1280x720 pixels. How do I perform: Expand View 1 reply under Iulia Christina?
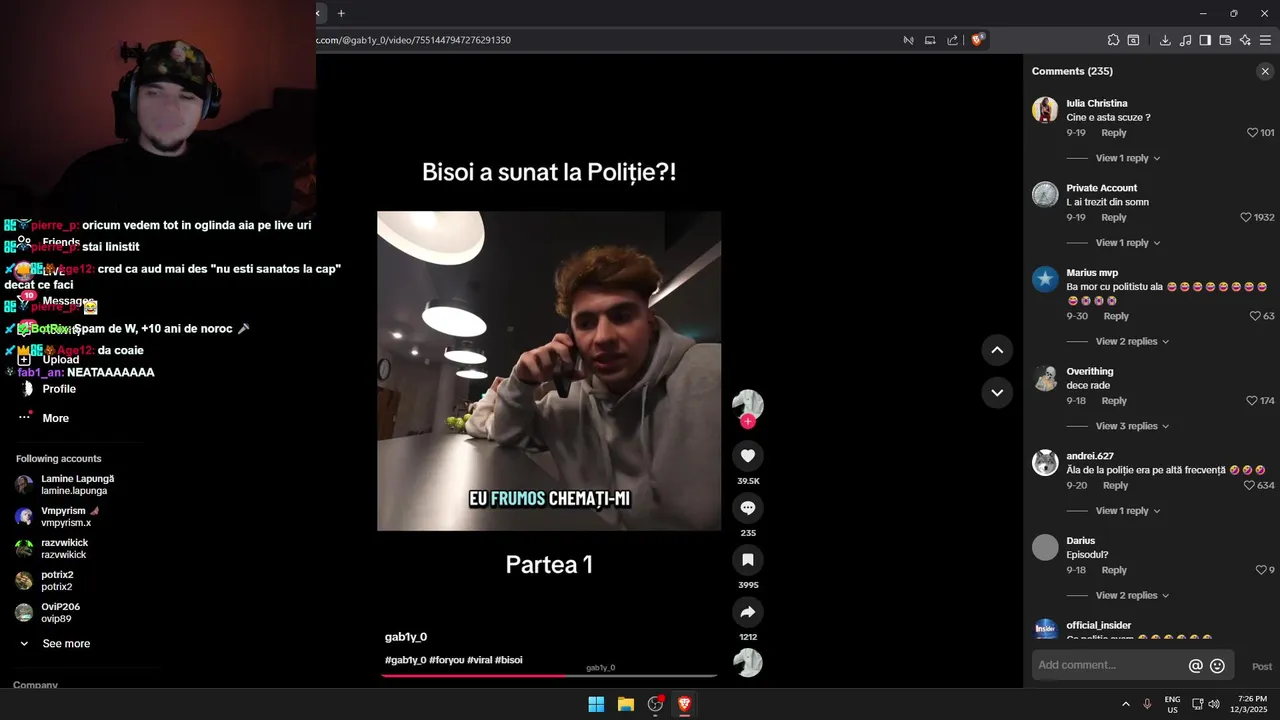point(1128,158)
